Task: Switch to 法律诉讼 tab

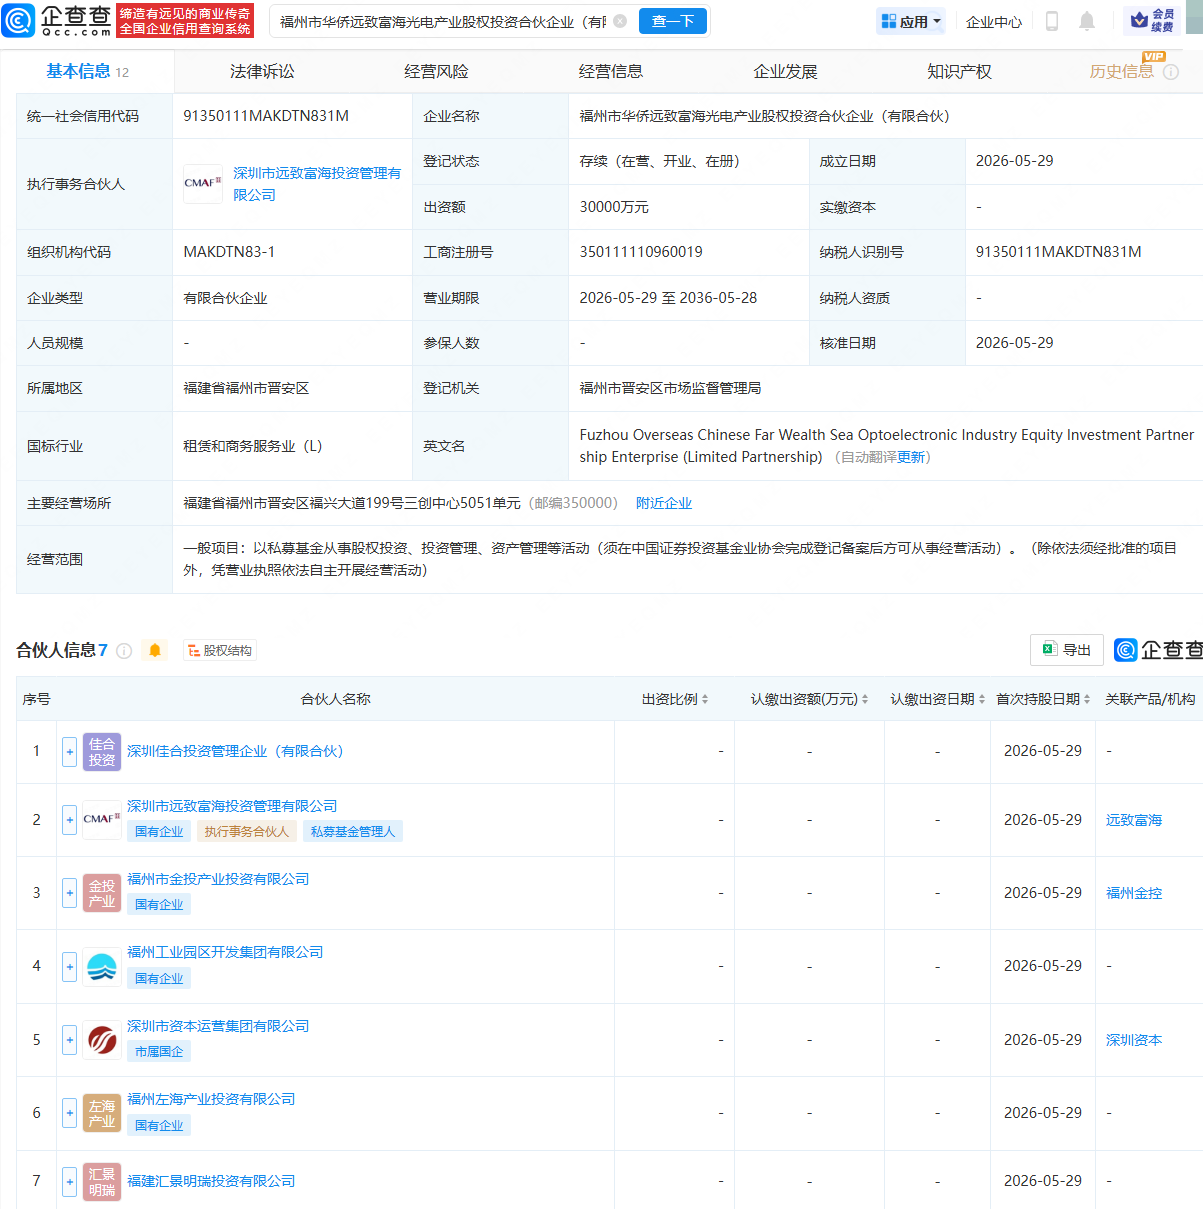Action: [262, 72]
